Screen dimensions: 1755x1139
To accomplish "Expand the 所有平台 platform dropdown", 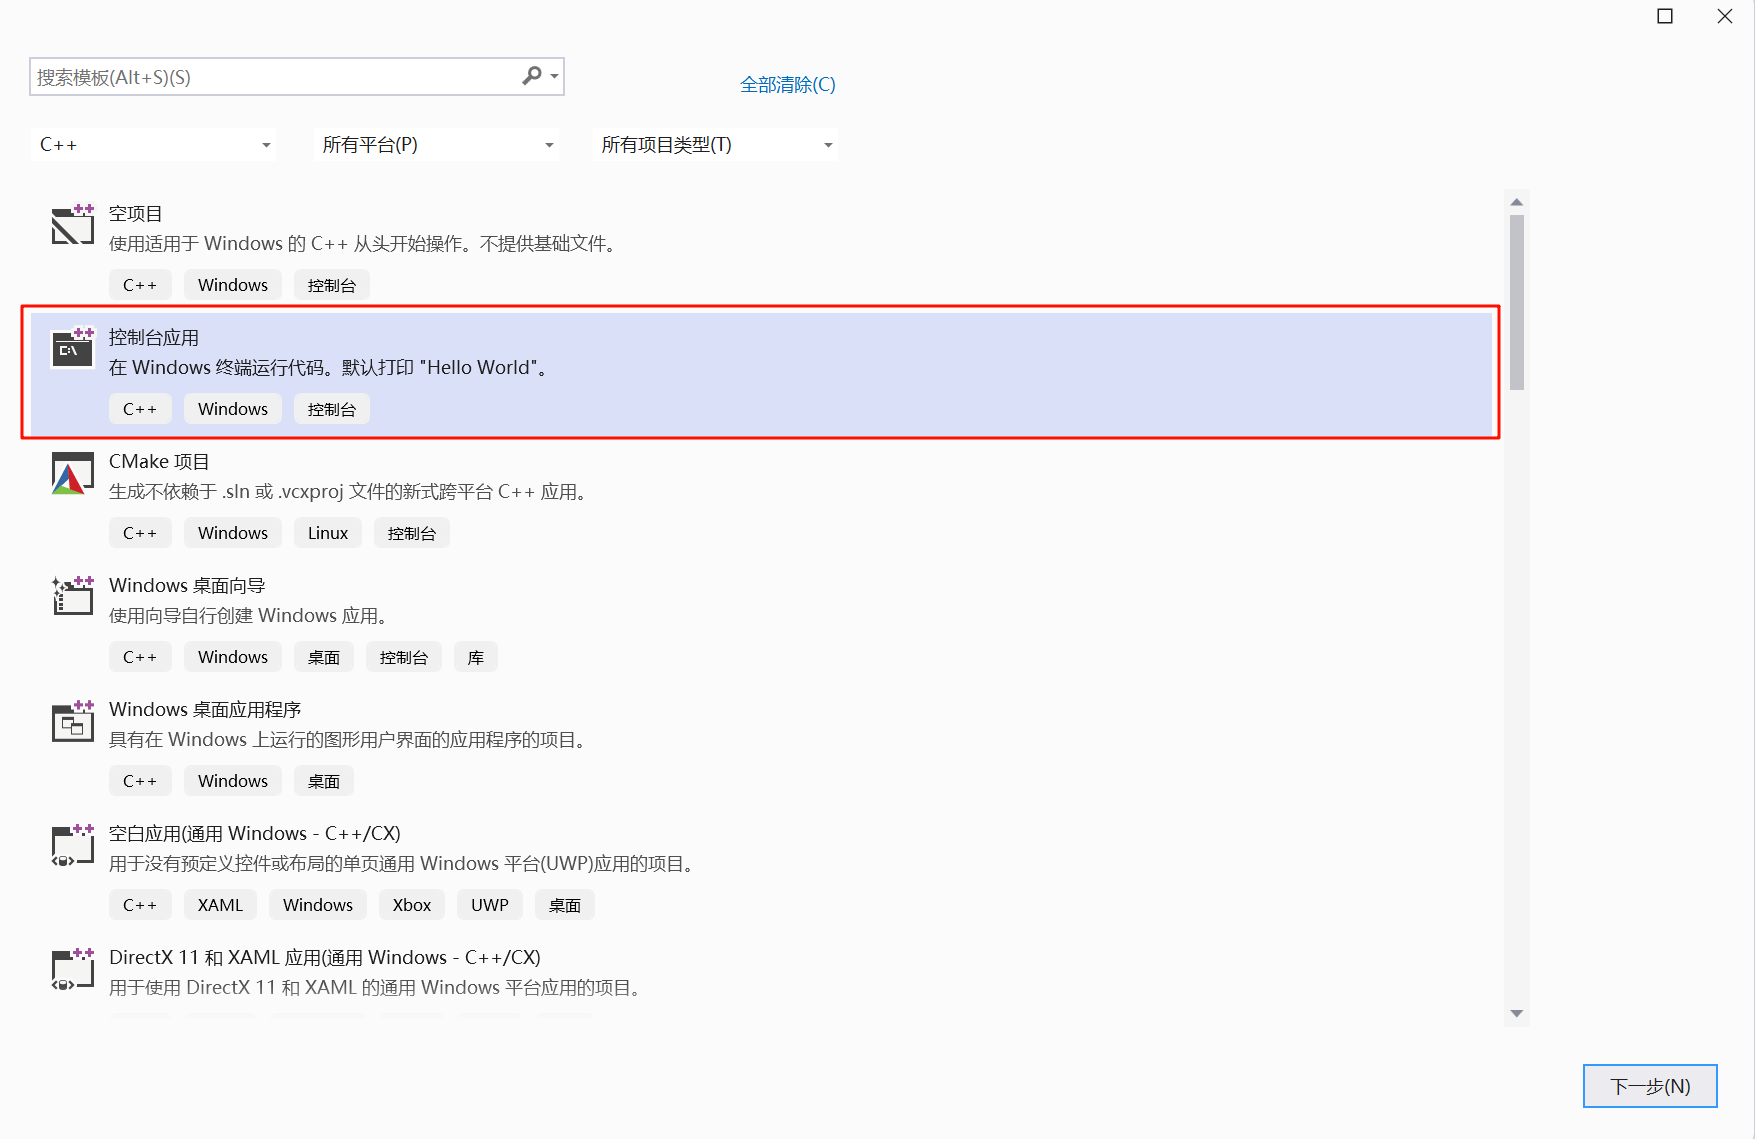I will coord(436,145).
